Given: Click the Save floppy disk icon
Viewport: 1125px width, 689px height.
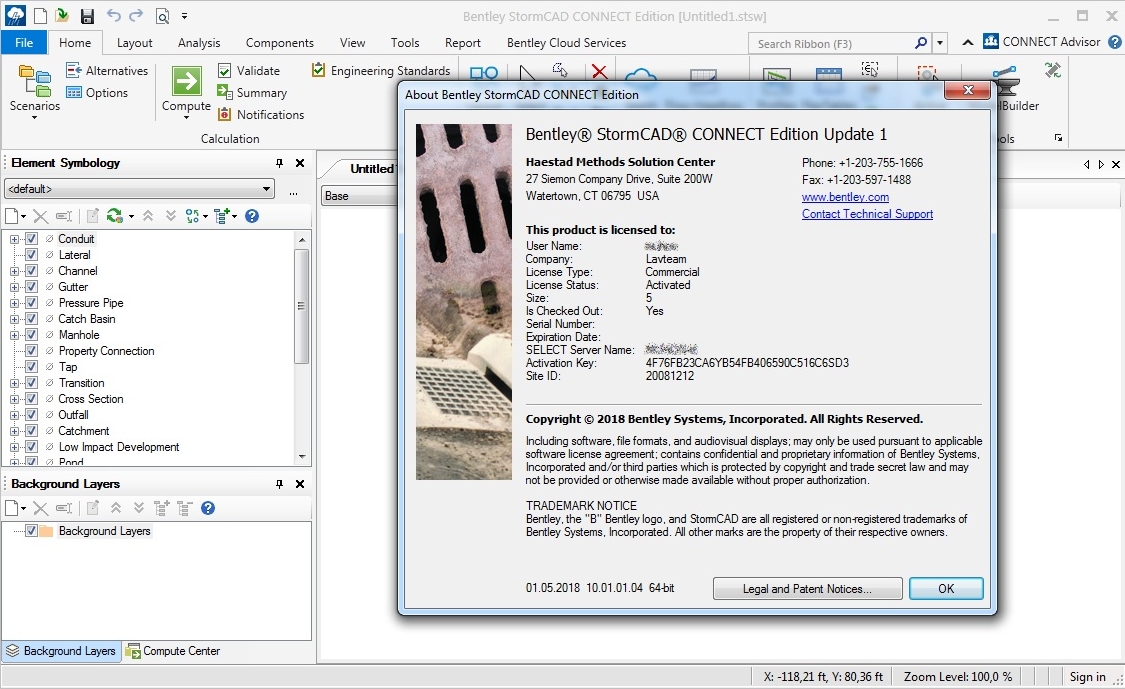Looking at the screenshot, I should [87, 15].
